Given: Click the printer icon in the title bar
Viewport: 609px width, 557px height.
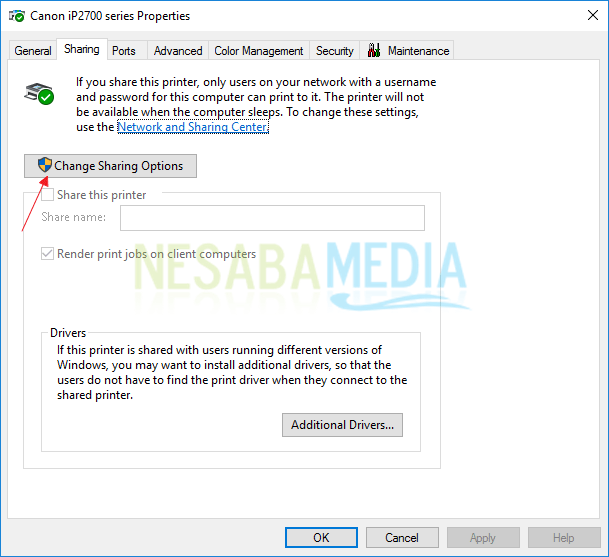Looking at the screenshot, I should [17, 16].
